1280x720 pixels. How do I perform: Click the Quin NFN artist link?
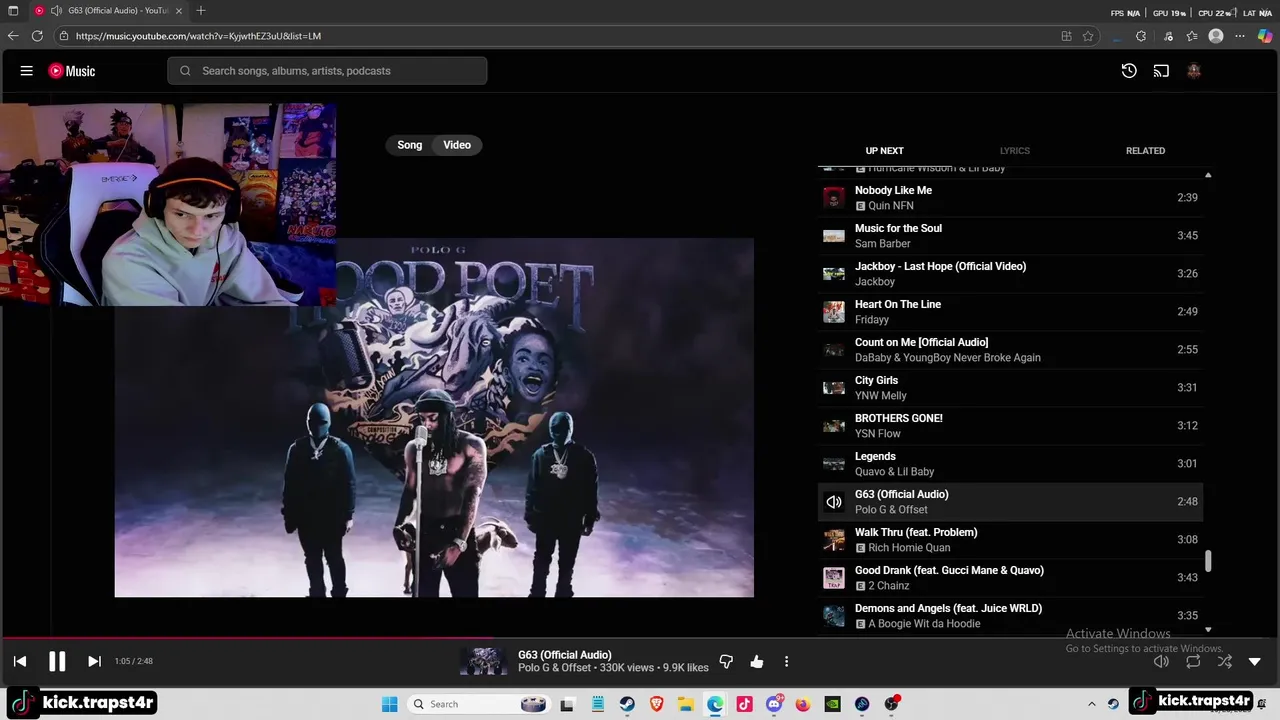(891, 206)
